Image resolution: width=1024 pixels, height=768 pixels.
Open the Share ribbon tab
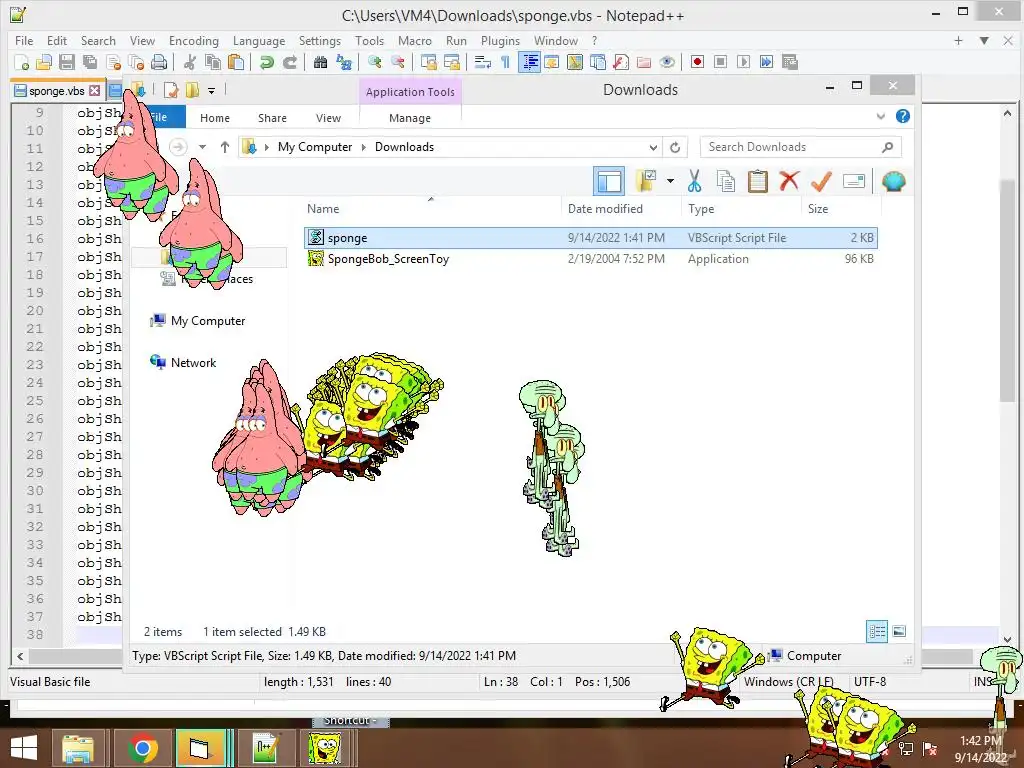(x=272, y=118)
